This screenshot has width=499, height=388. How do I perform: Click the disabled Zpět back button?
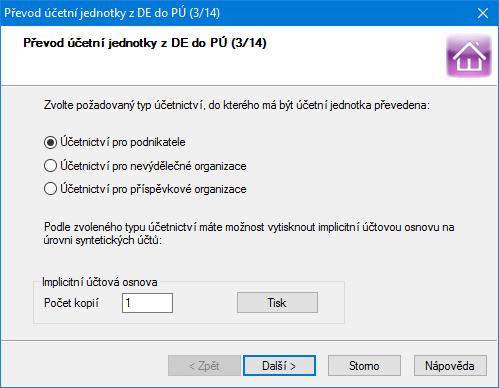tap(204, 366)
